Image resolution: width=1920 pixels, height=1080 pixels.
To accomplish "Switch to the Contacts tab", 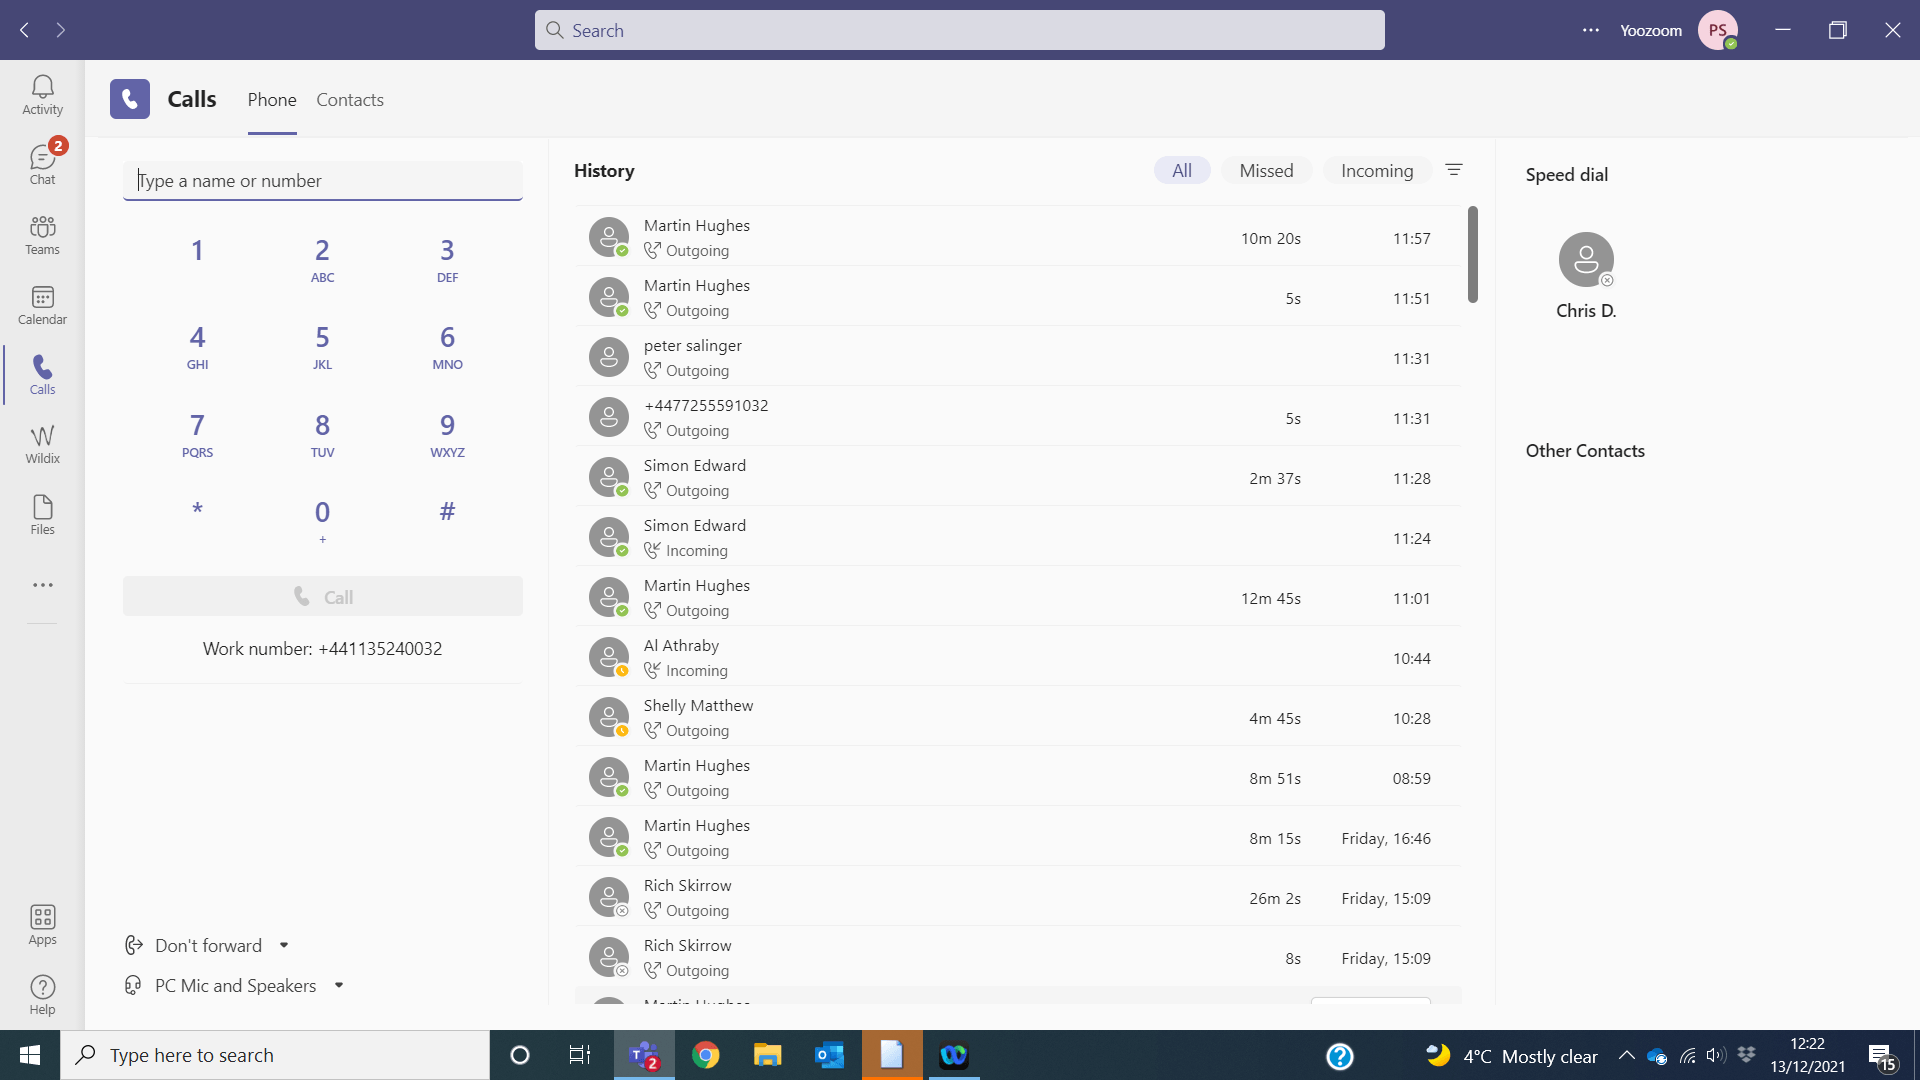I will coord(349,99).
